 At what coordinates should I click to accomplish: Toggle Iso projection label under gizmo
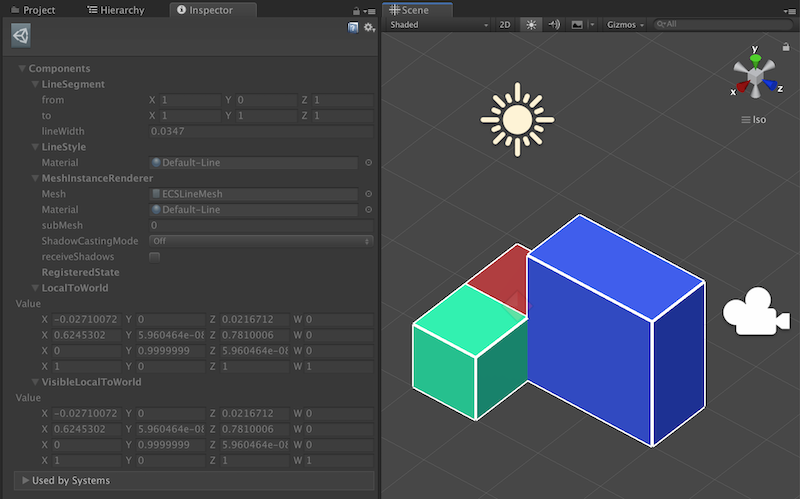click(754, 119)
